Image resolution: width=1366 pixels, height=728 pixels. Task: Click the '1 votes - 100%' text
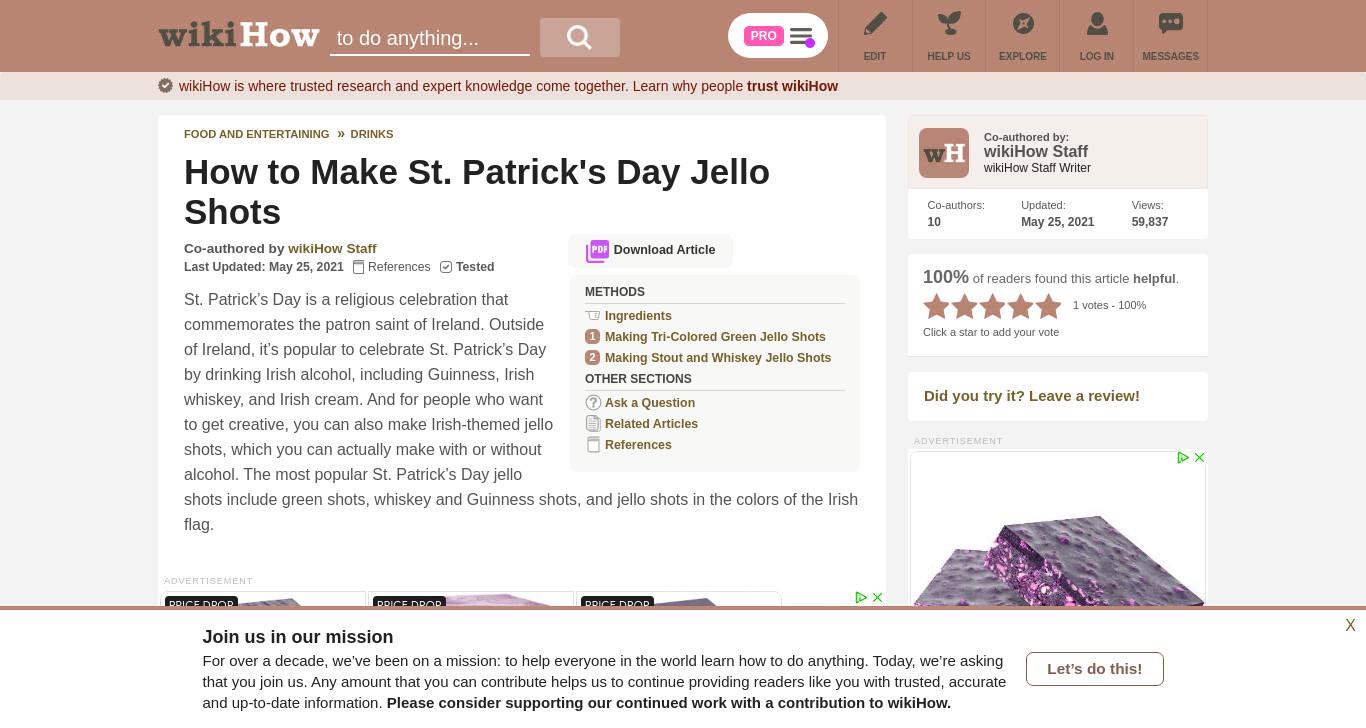coord(1110,306)
